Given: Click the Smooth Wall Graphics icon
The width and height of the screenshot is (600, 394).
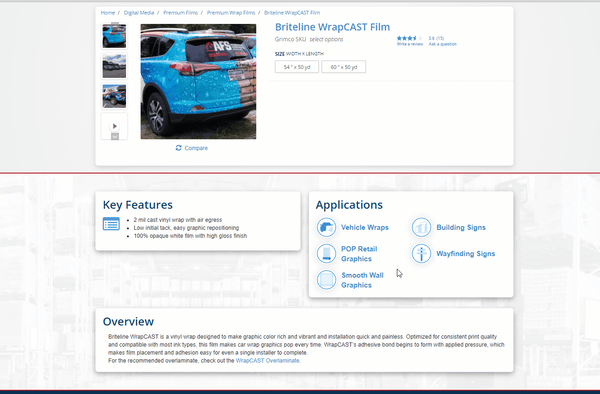Looking at the screenshot, I should coord(326,280).
